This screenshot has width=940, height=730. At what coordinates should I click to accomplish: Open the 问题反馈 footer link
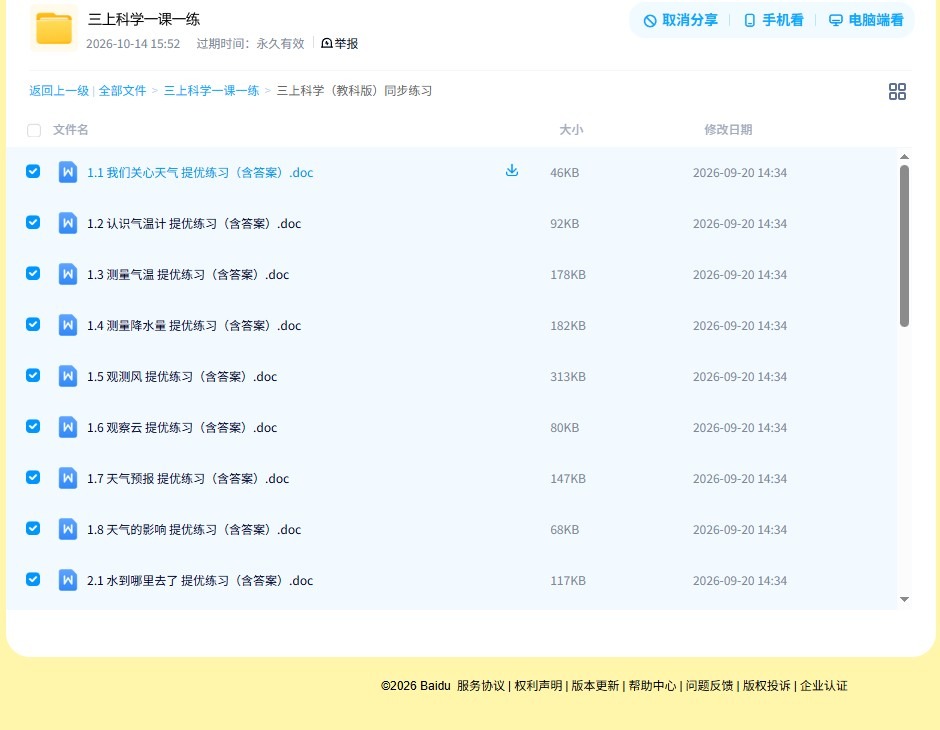[x=710, y=686]
